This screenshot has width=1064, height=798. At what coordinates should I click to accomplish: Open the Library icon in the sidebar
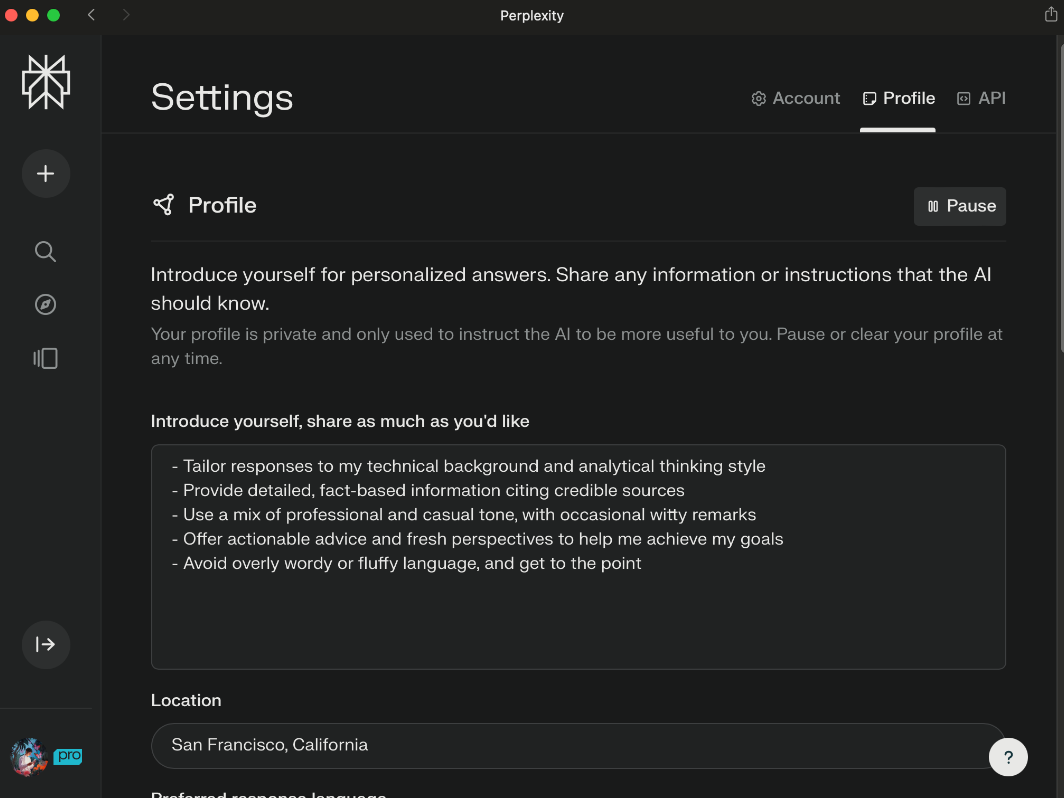[46, 358]
